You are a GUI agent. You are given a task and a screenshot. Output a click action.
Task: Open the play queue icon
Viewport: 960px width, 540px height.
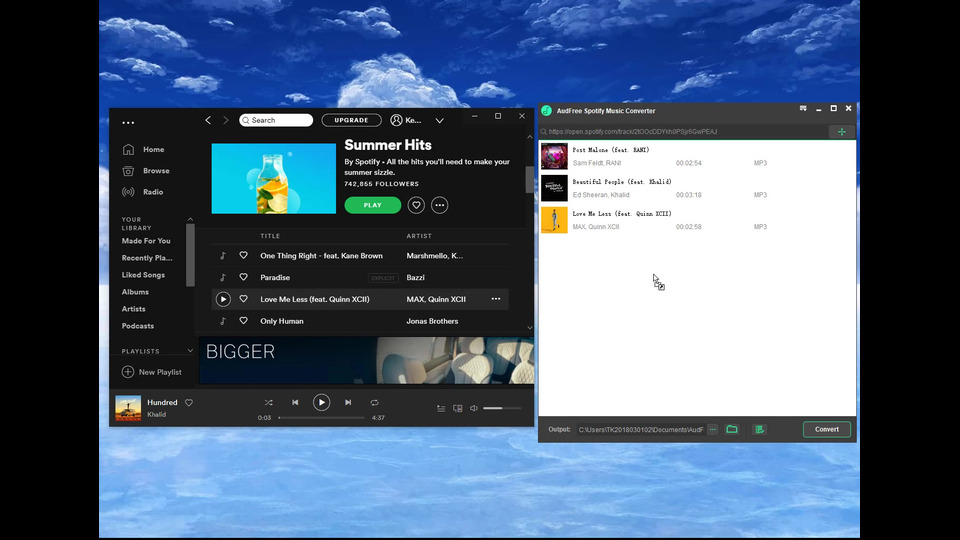441,408
